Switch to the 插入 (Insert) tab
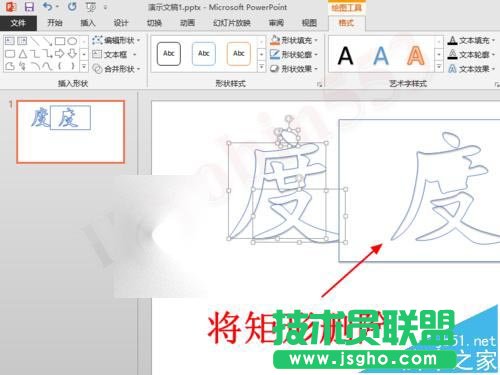 [88, 23]
